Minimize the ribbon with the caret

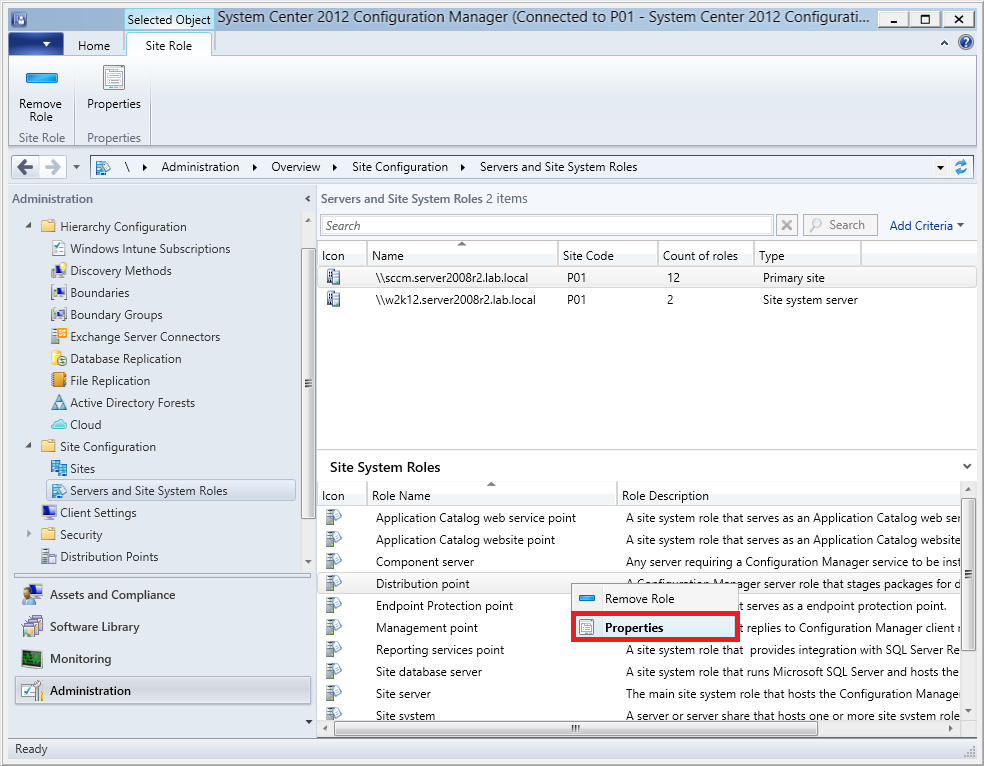944,43
